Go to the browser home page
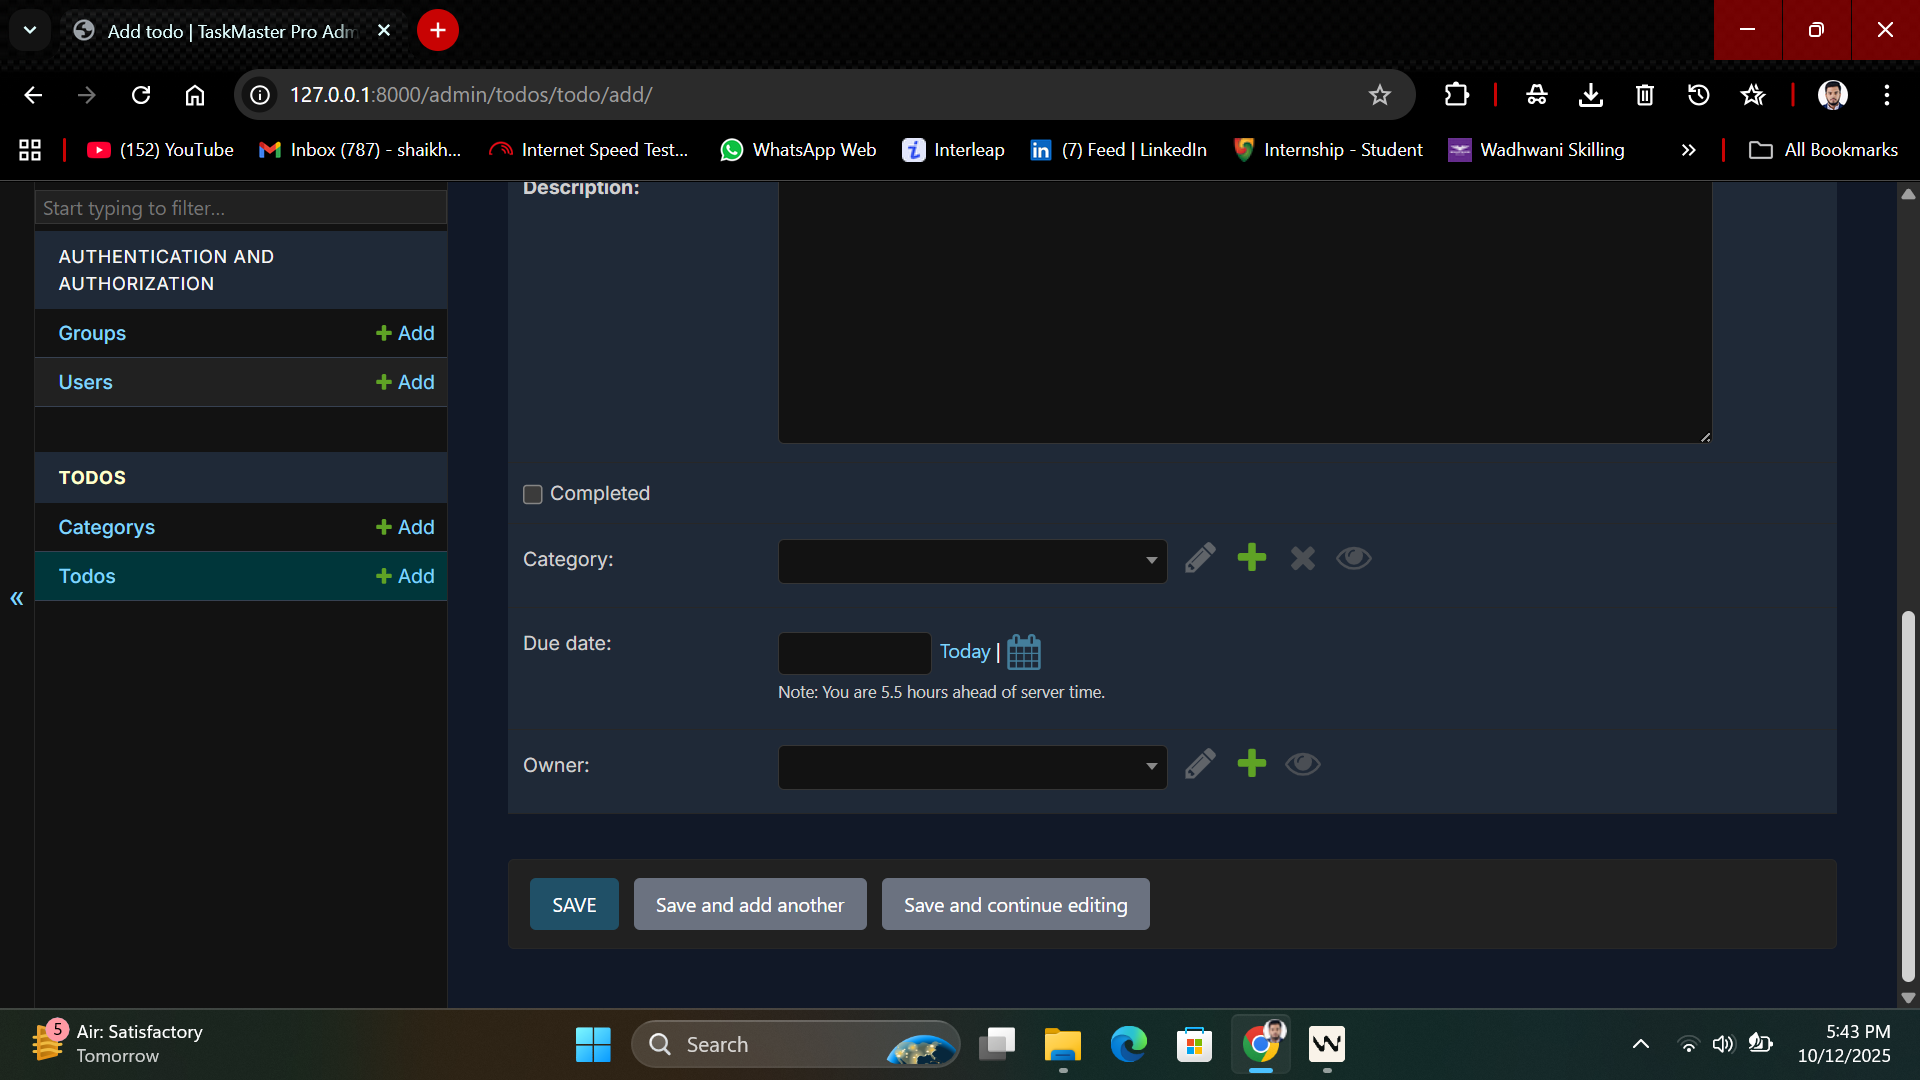The height and width of the screenshot is (1080, 1920). click(x=195, y=95)
